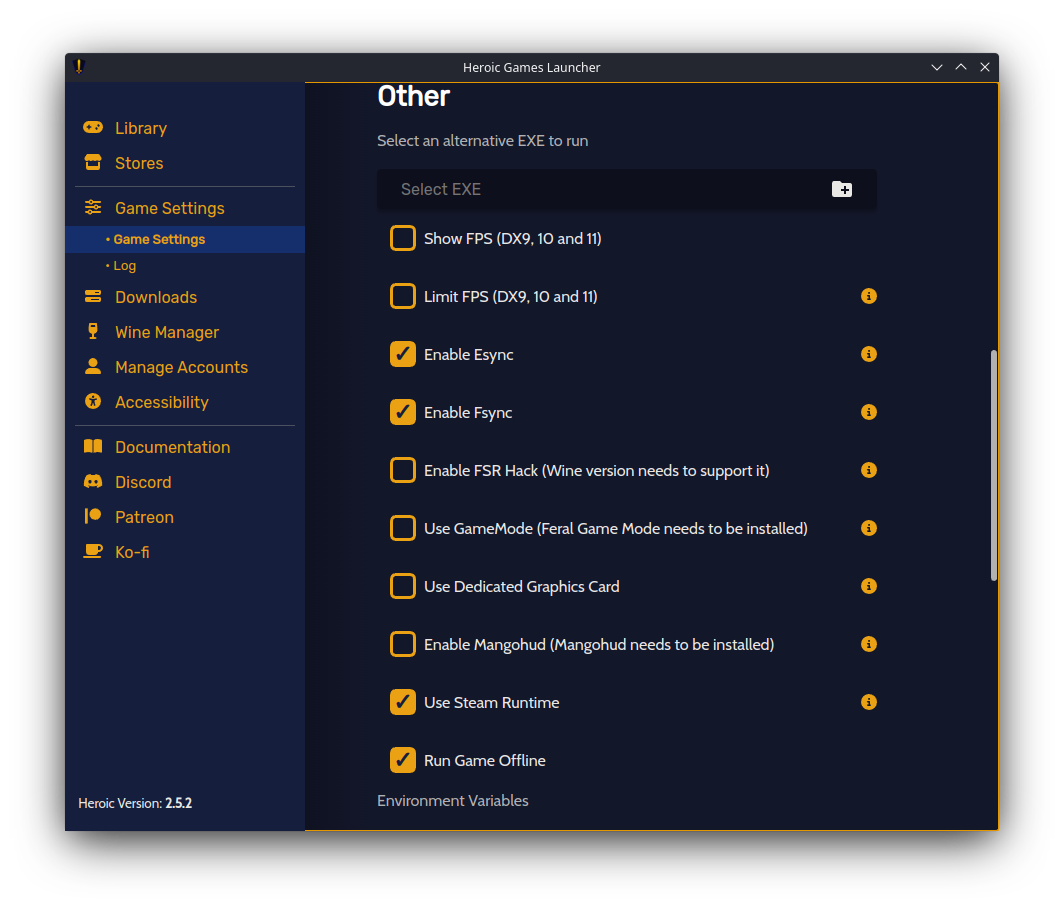Viewport: 1064px width, 908px height.
Task: Tick the Enable FSR Hack checkbox
Action: click(402, 470)
